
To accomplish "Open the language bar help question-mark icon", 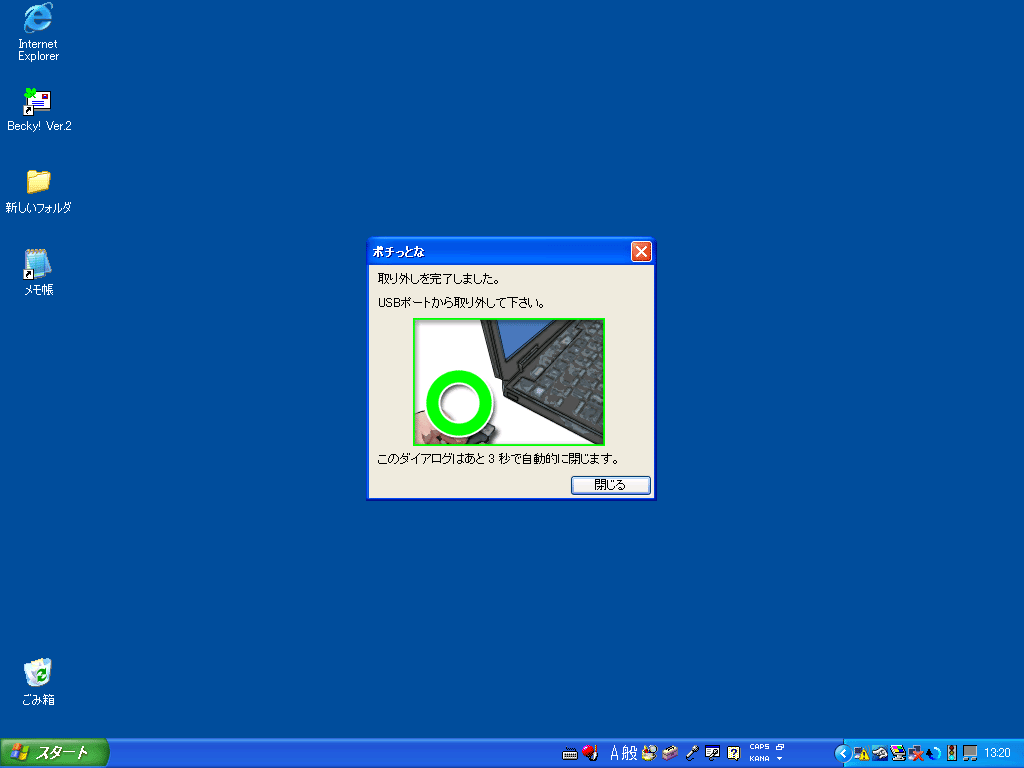I will pos(733,753).
